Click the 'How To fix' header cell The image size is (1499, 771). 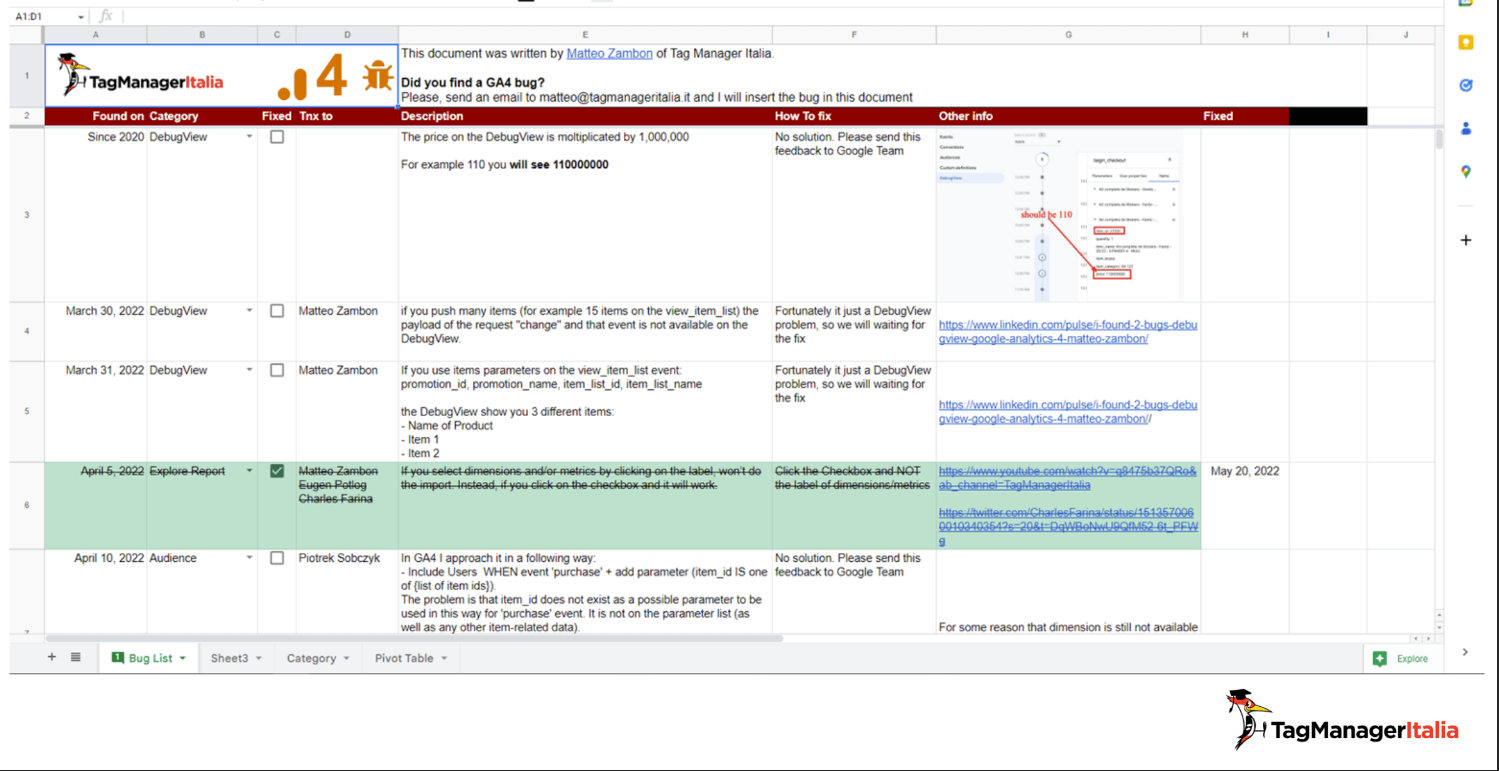[x=854, y=116]
